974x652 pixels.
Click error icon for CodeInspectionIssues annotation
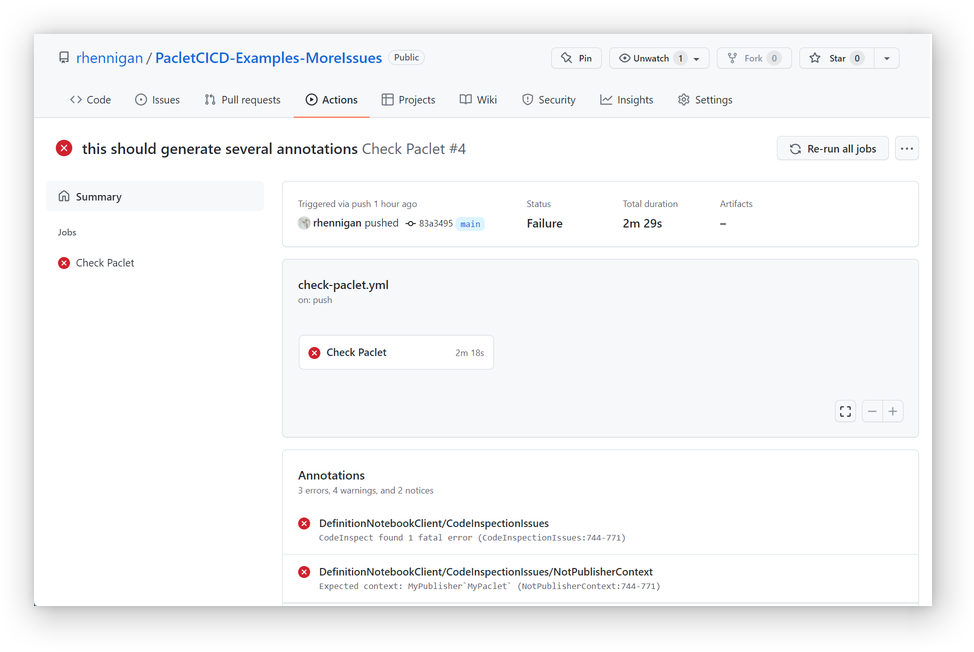[304, 523]
